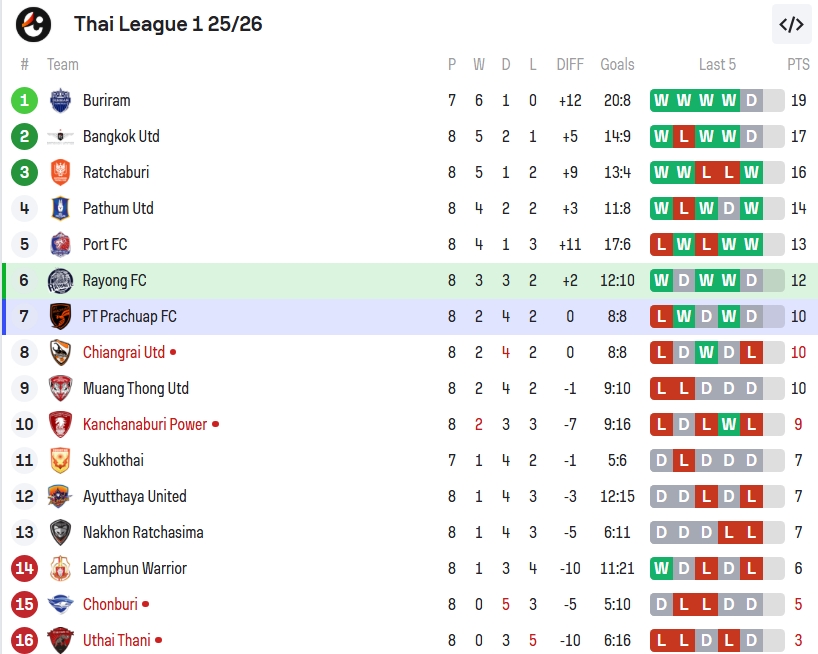The height and width of the screenshot is (654, 818).
Task: Click the Muang Thong Utd team crest
Action: pyautogui.click(x=60, y=388)
